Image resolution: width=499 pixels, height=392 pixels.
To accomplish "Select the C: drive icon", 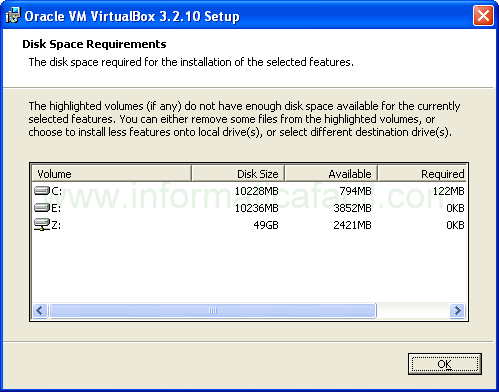I will 42,191.
